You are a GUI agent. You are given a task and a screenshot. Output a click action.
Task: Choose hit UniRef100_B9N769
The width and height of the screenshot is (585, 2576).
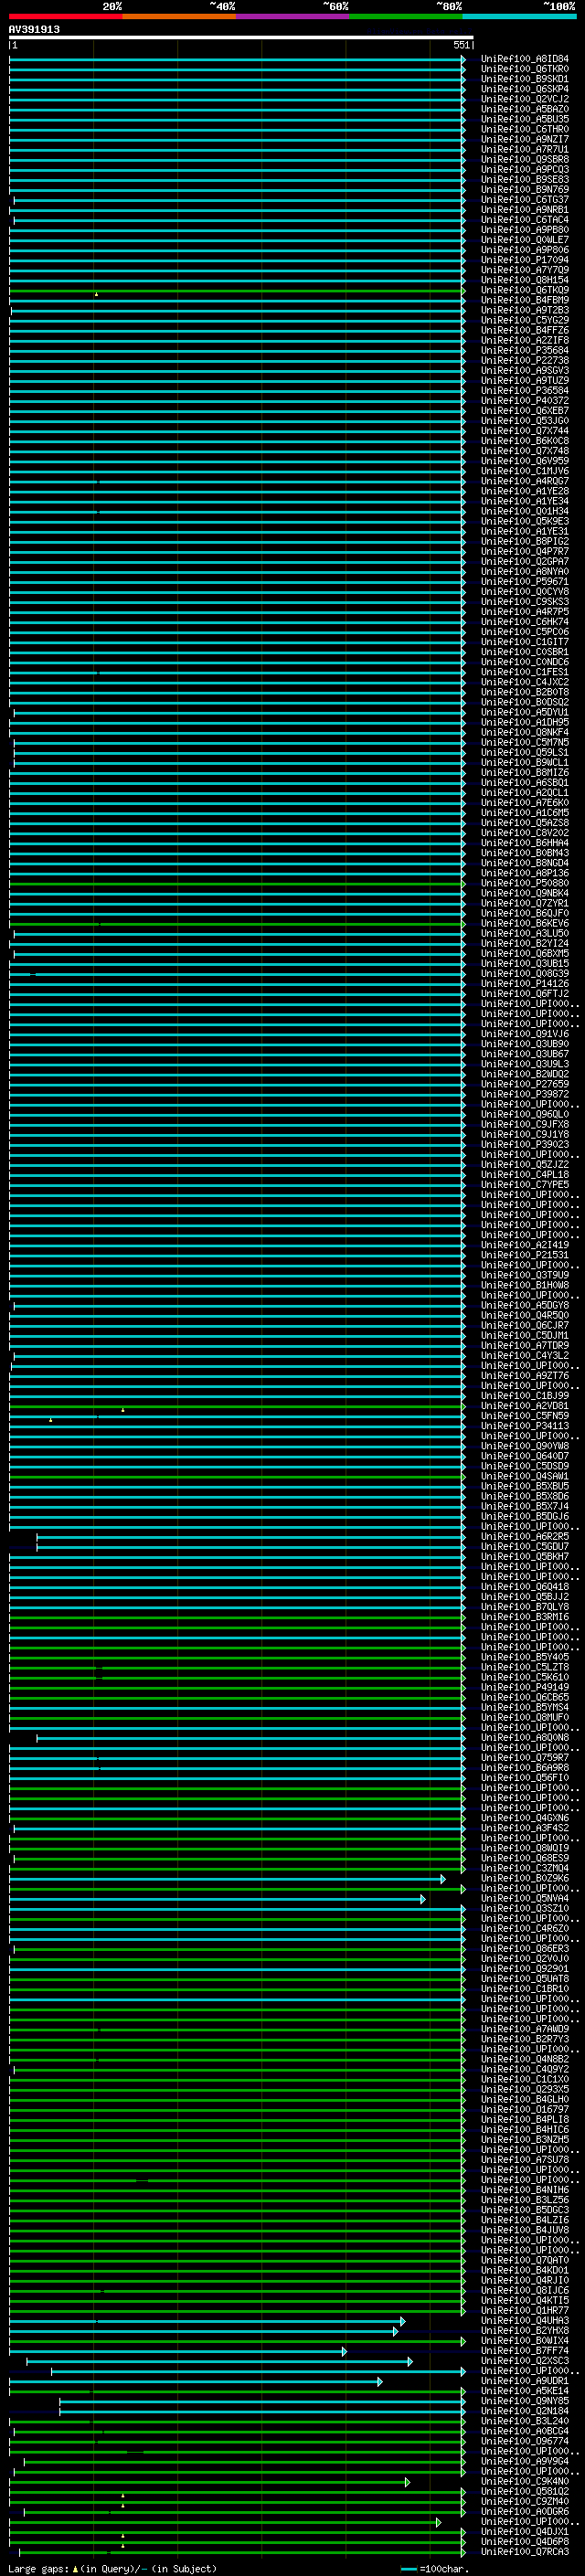[524, 189]
